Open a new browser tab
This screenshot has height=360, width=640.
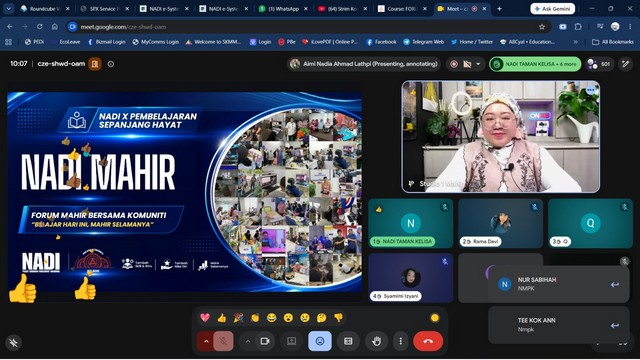tap(499, 9)
